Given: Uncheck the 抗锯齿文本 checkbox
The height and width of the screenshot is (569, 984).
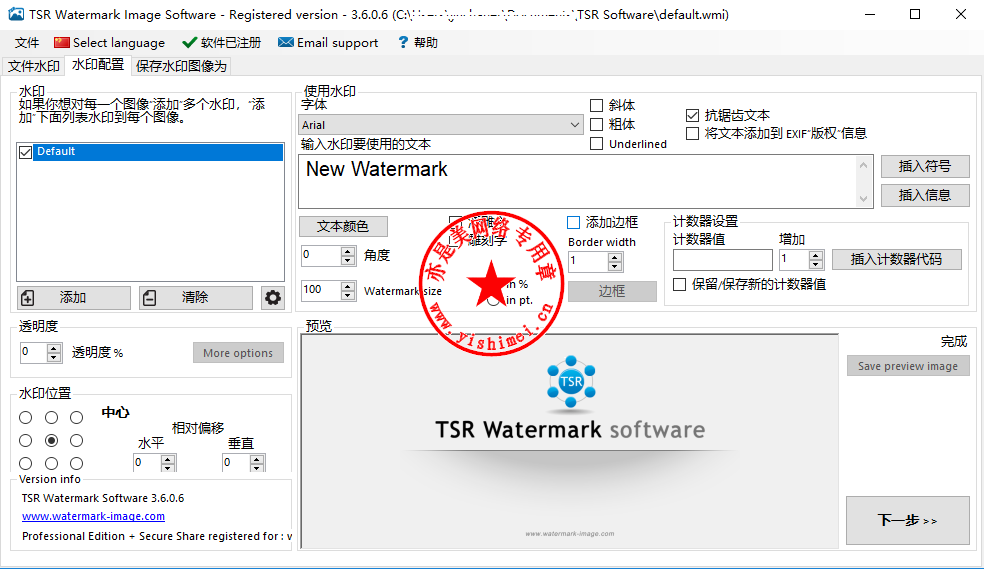Looking at the screenshot, I should [x=692, y=115].
